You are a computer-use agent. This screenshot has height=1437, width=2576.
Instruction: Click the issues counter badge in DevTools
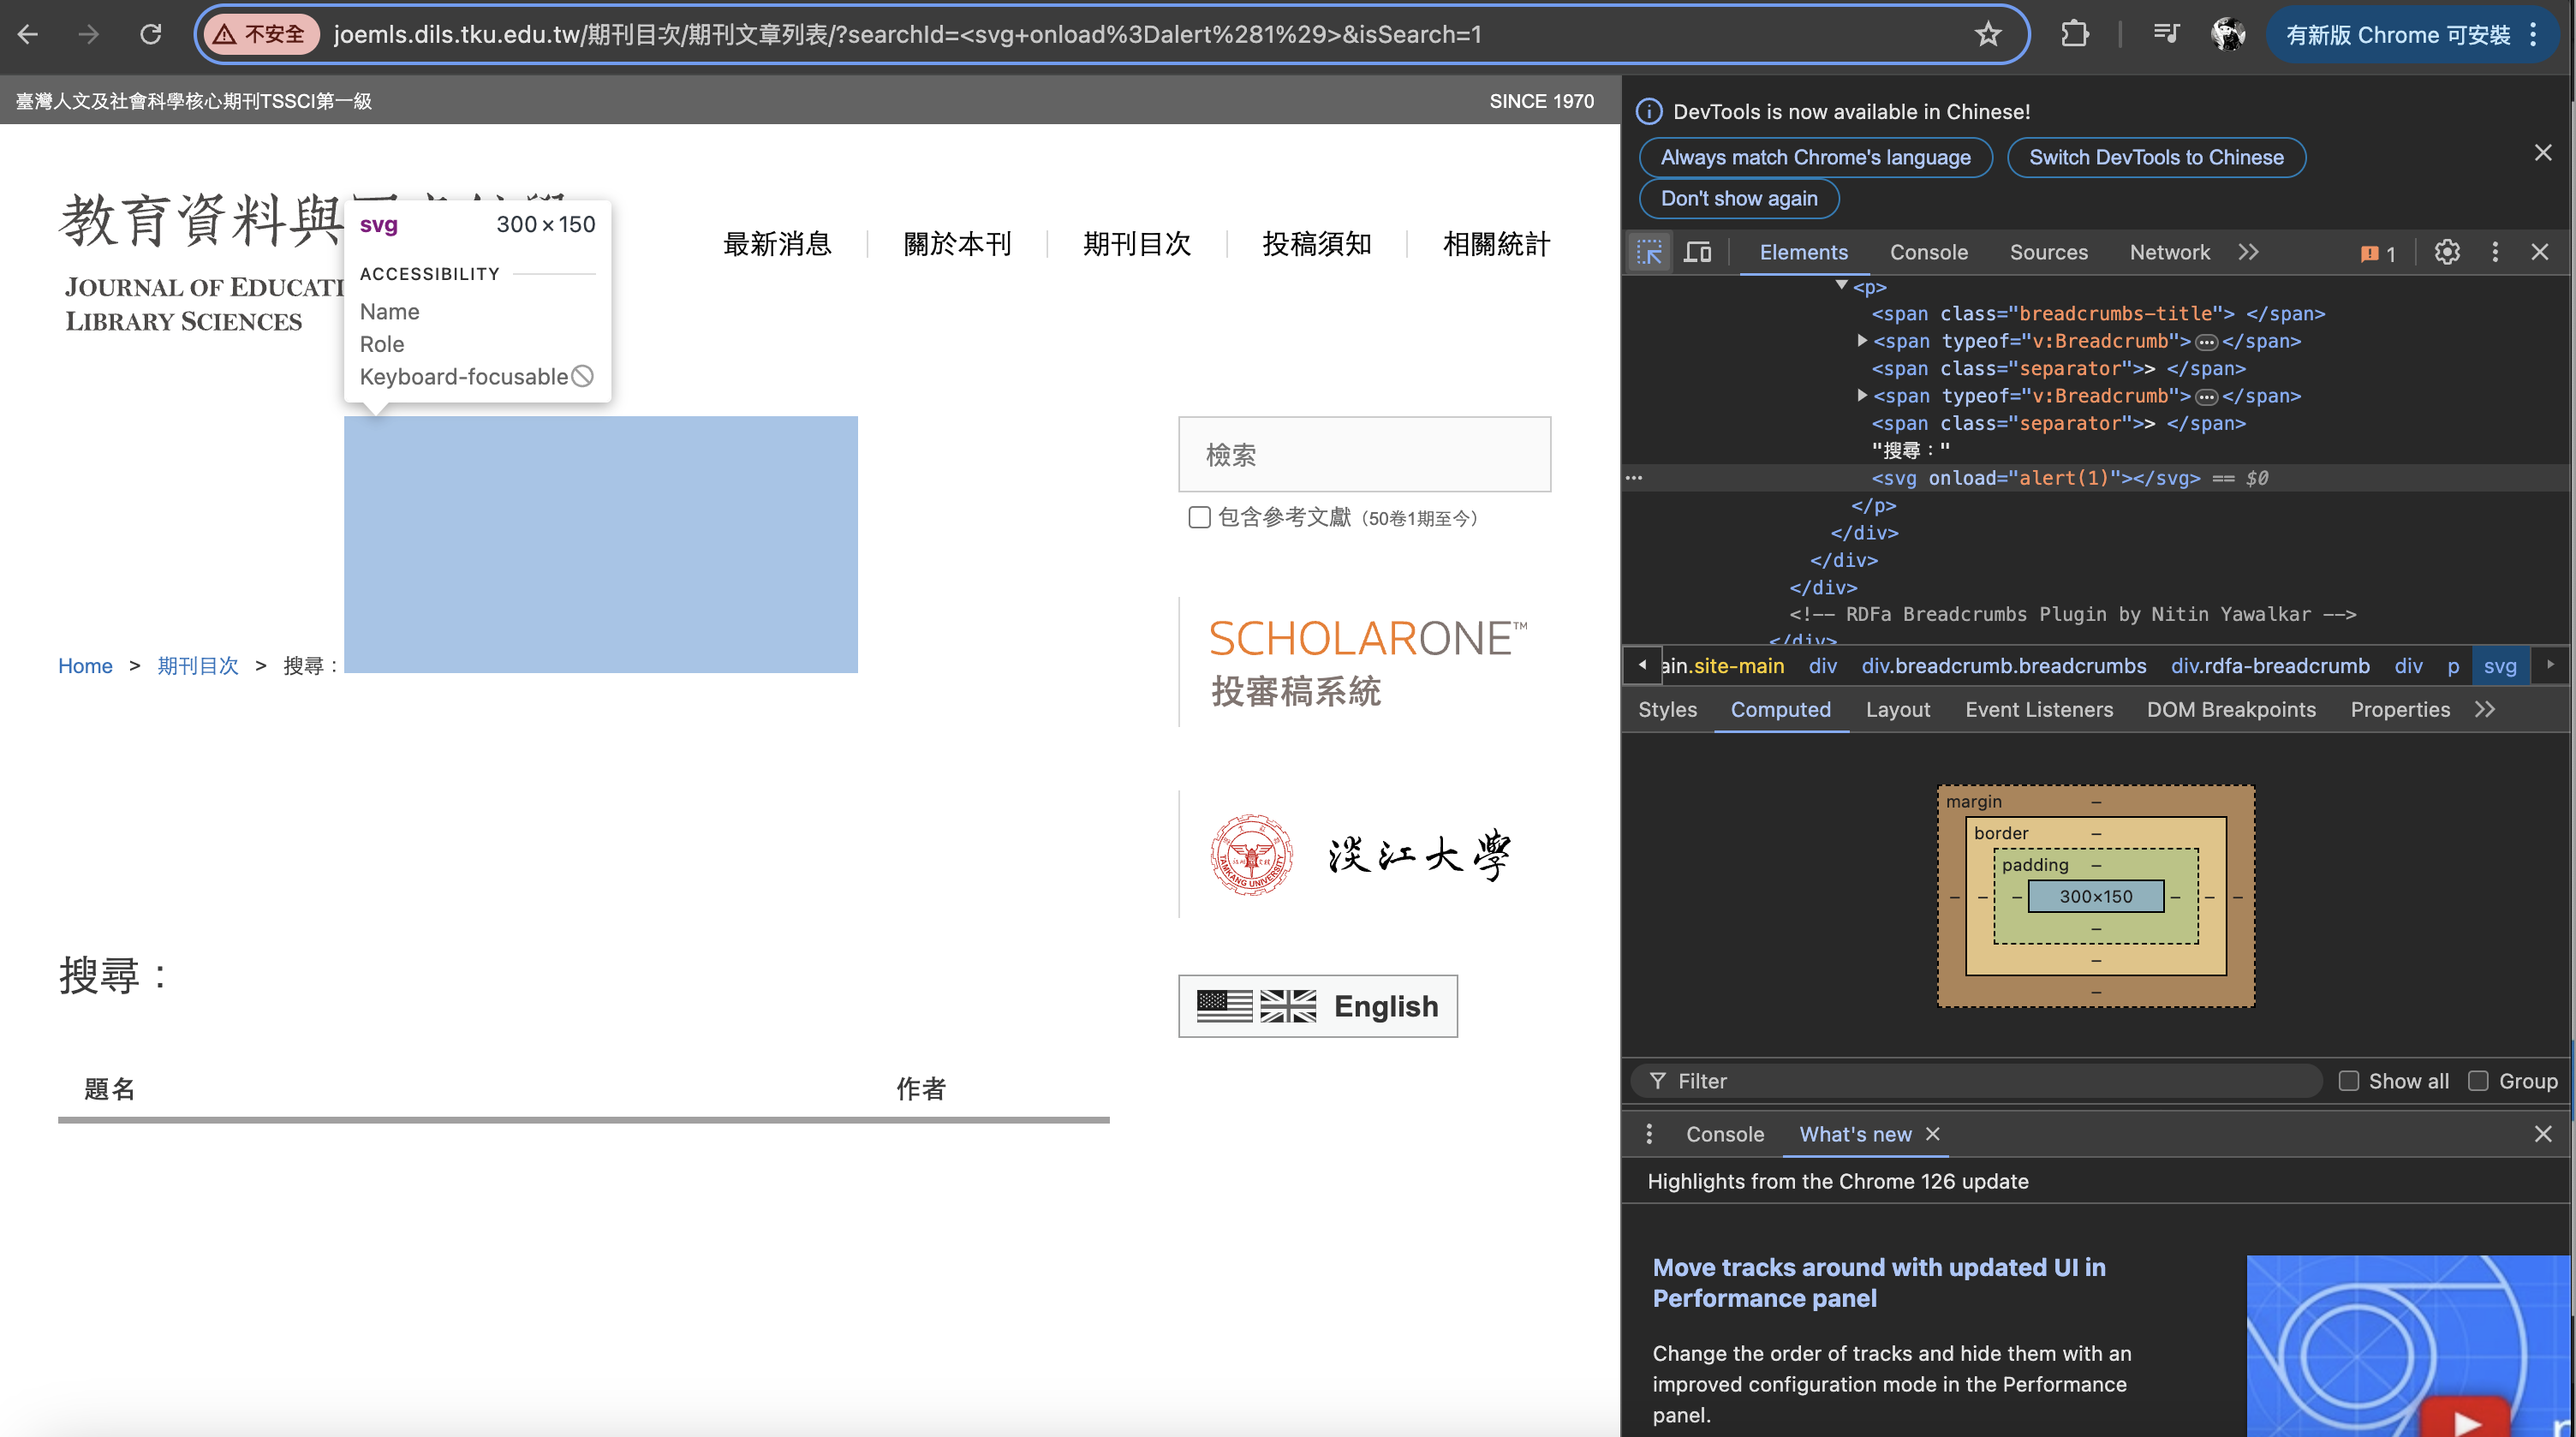coord(2378,253)
